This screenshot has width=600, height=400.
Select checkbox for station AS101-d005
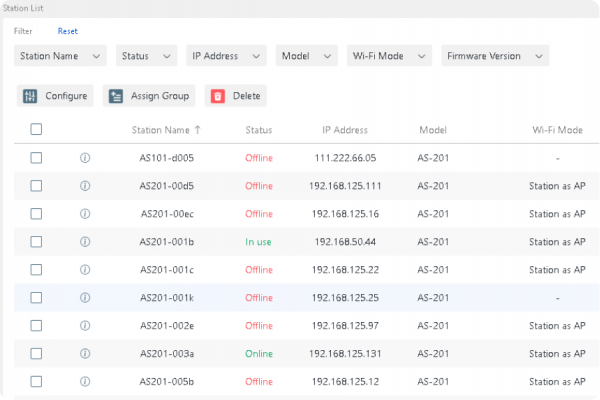(x=36, y=158)
